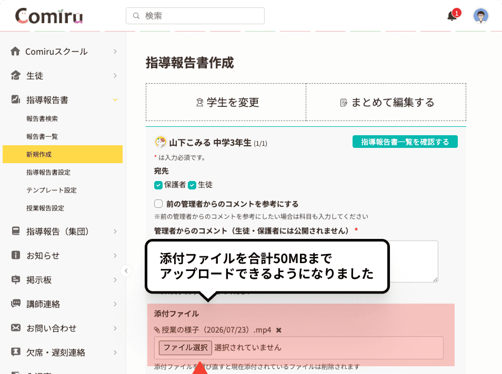Click the 講師連絡 chat icon
Screen dimensions: 502x374
click(x=15, y=303)
